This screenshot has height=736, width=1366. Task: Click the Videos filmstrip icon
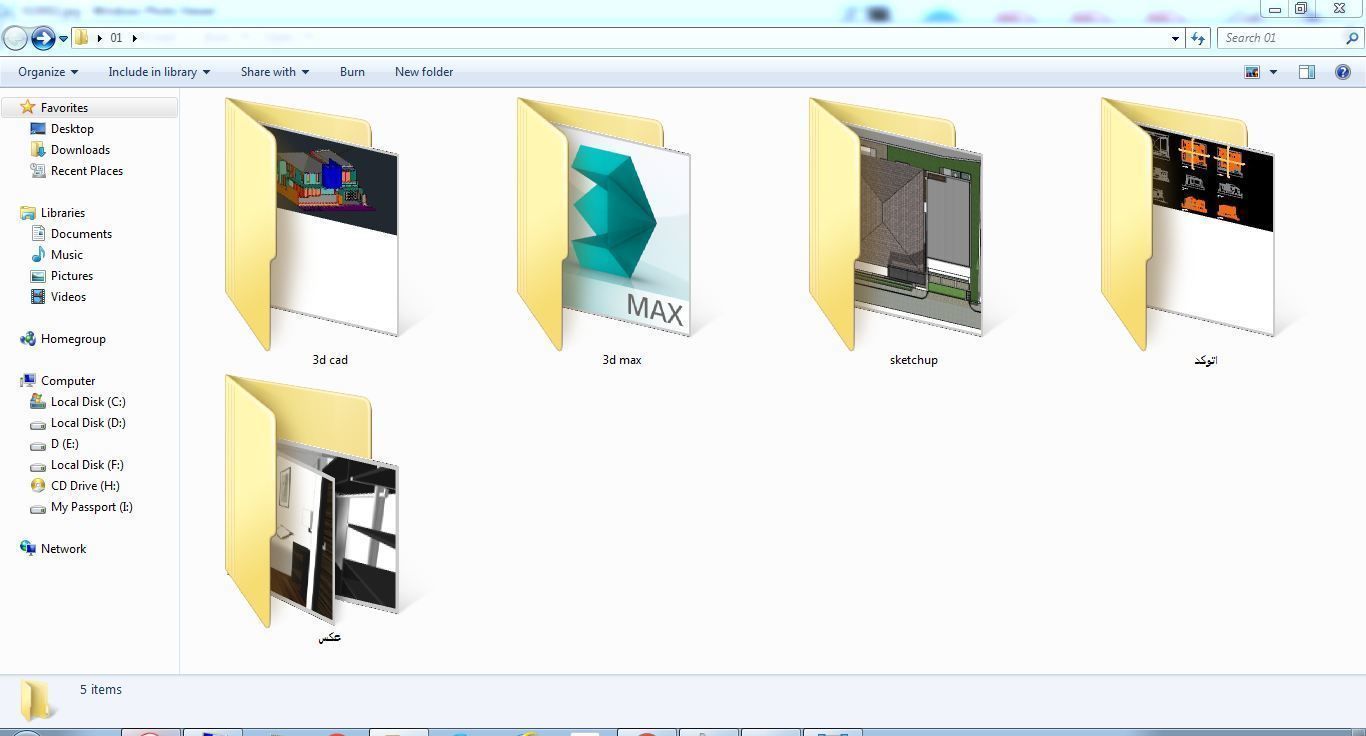click(x=38, y=297)
